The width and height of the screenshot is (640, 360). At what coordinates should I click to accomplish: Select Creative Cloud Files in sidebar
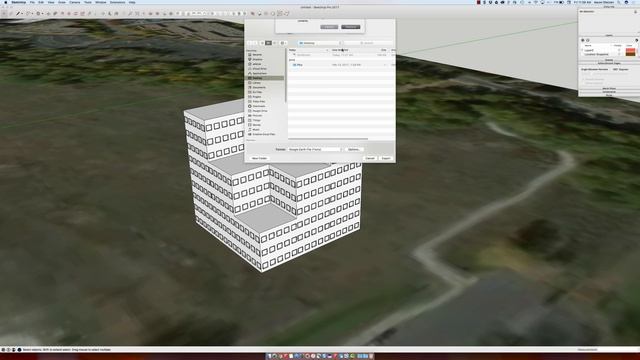264,134
